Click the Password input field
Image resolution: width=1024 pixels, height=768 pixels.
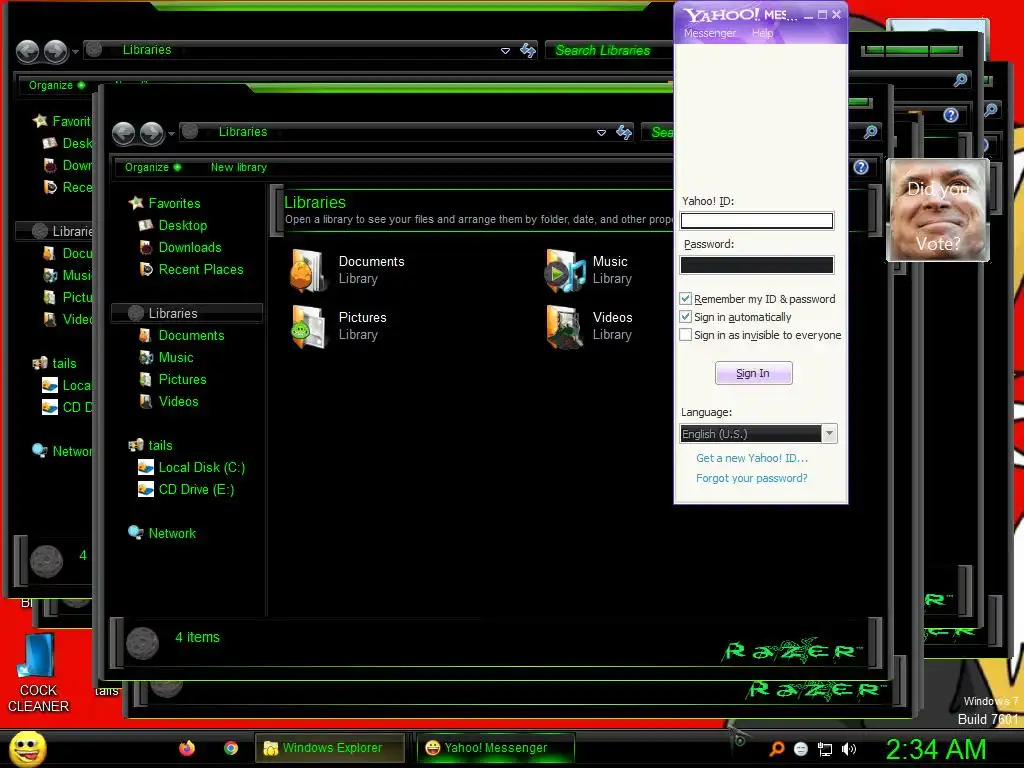pos(757,264)
